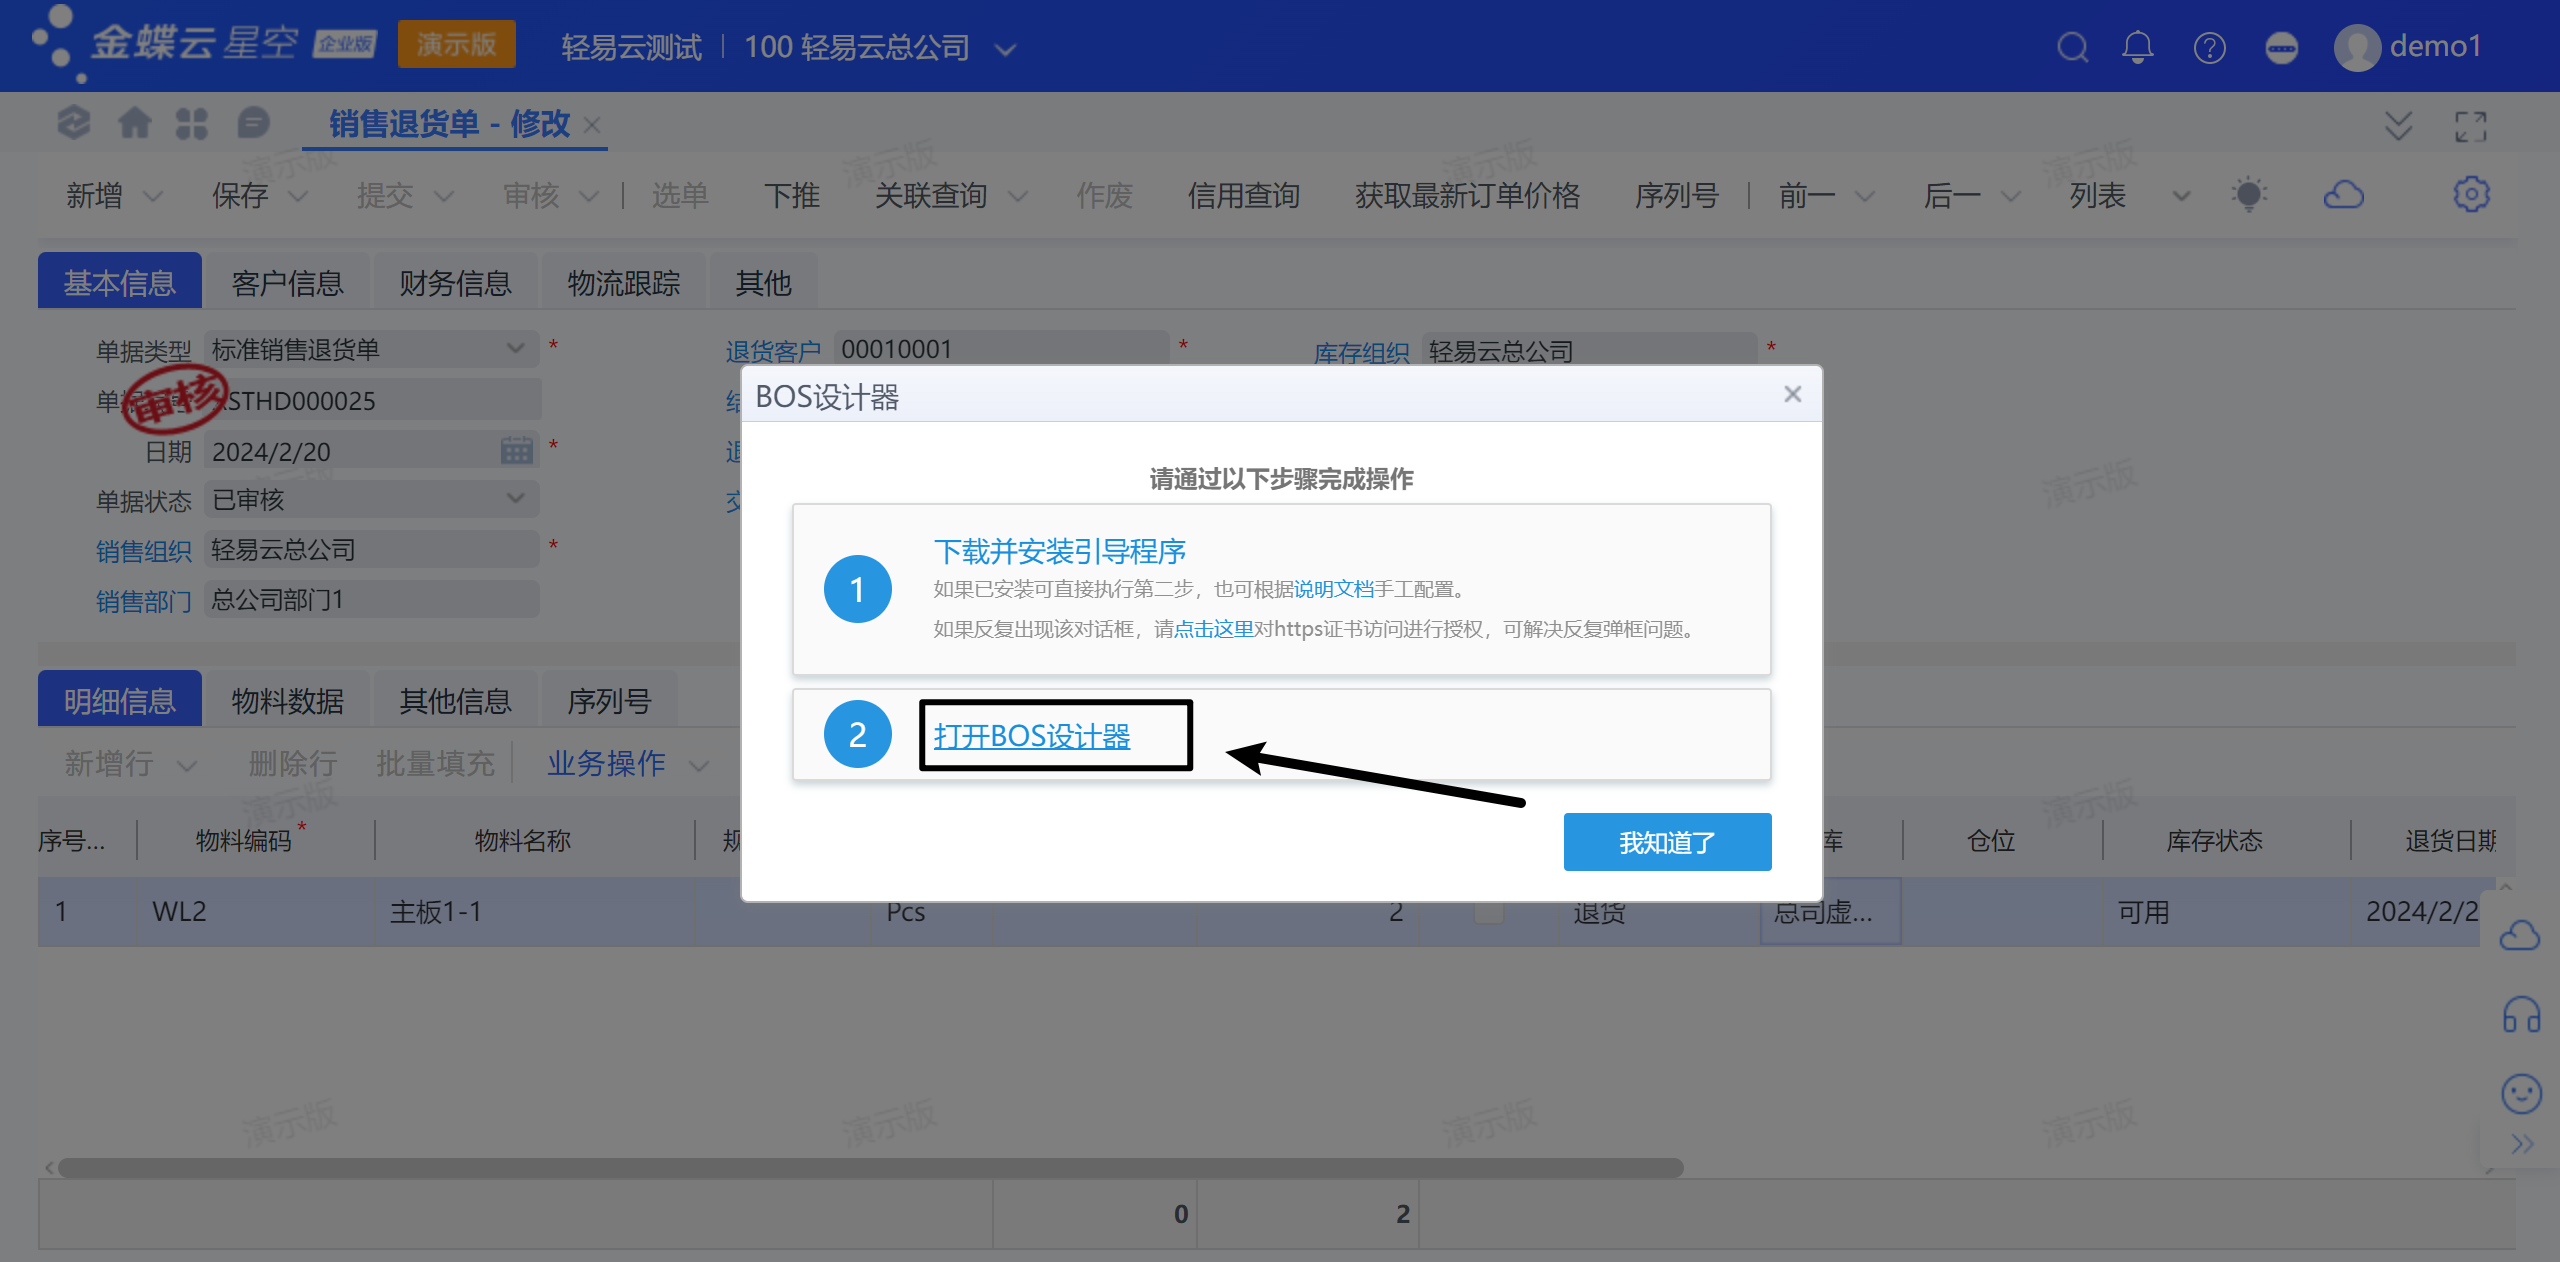This screenshot has width=2560, height=1262.
Task: Click the 可用 inventory status cell
Action: point(2225,912)
